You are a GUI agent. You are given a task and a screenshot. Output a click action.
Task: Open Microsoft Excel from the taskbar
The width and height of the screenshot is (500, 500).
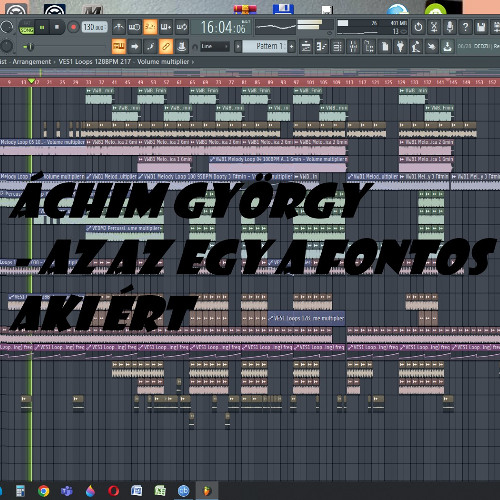point(160,491)
